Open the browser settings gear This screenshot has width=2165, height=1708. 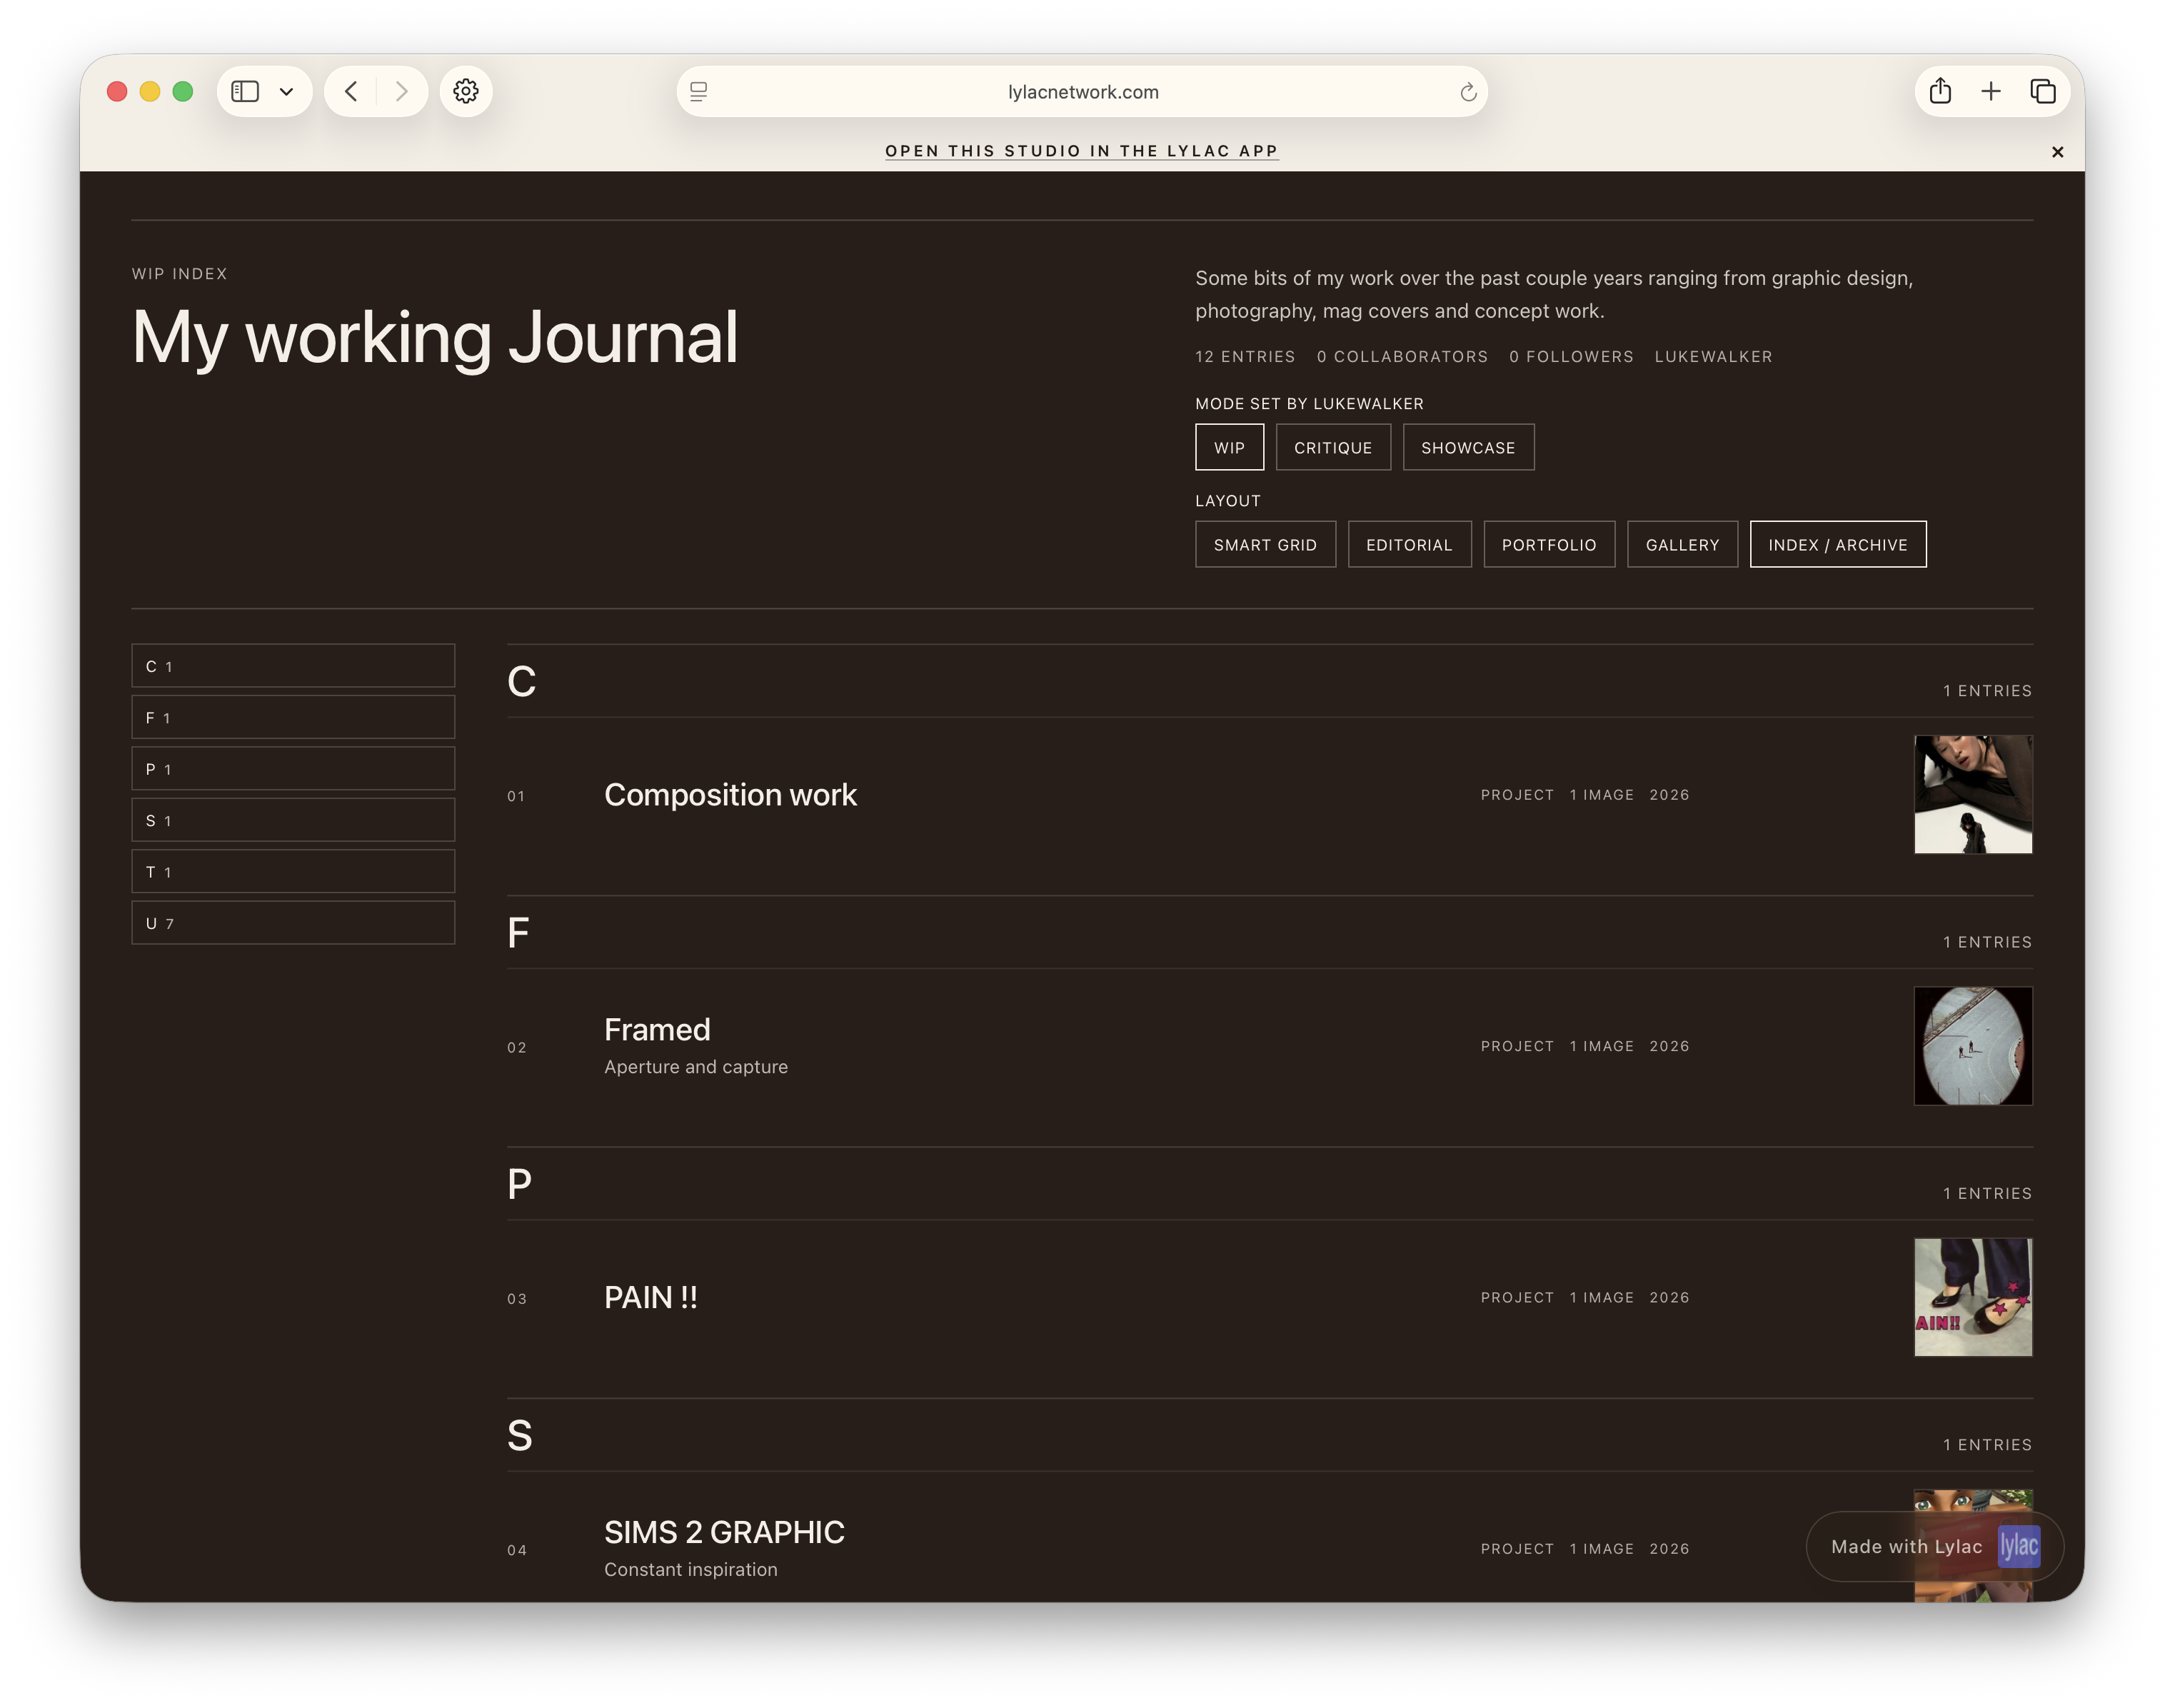click(466, 91)
